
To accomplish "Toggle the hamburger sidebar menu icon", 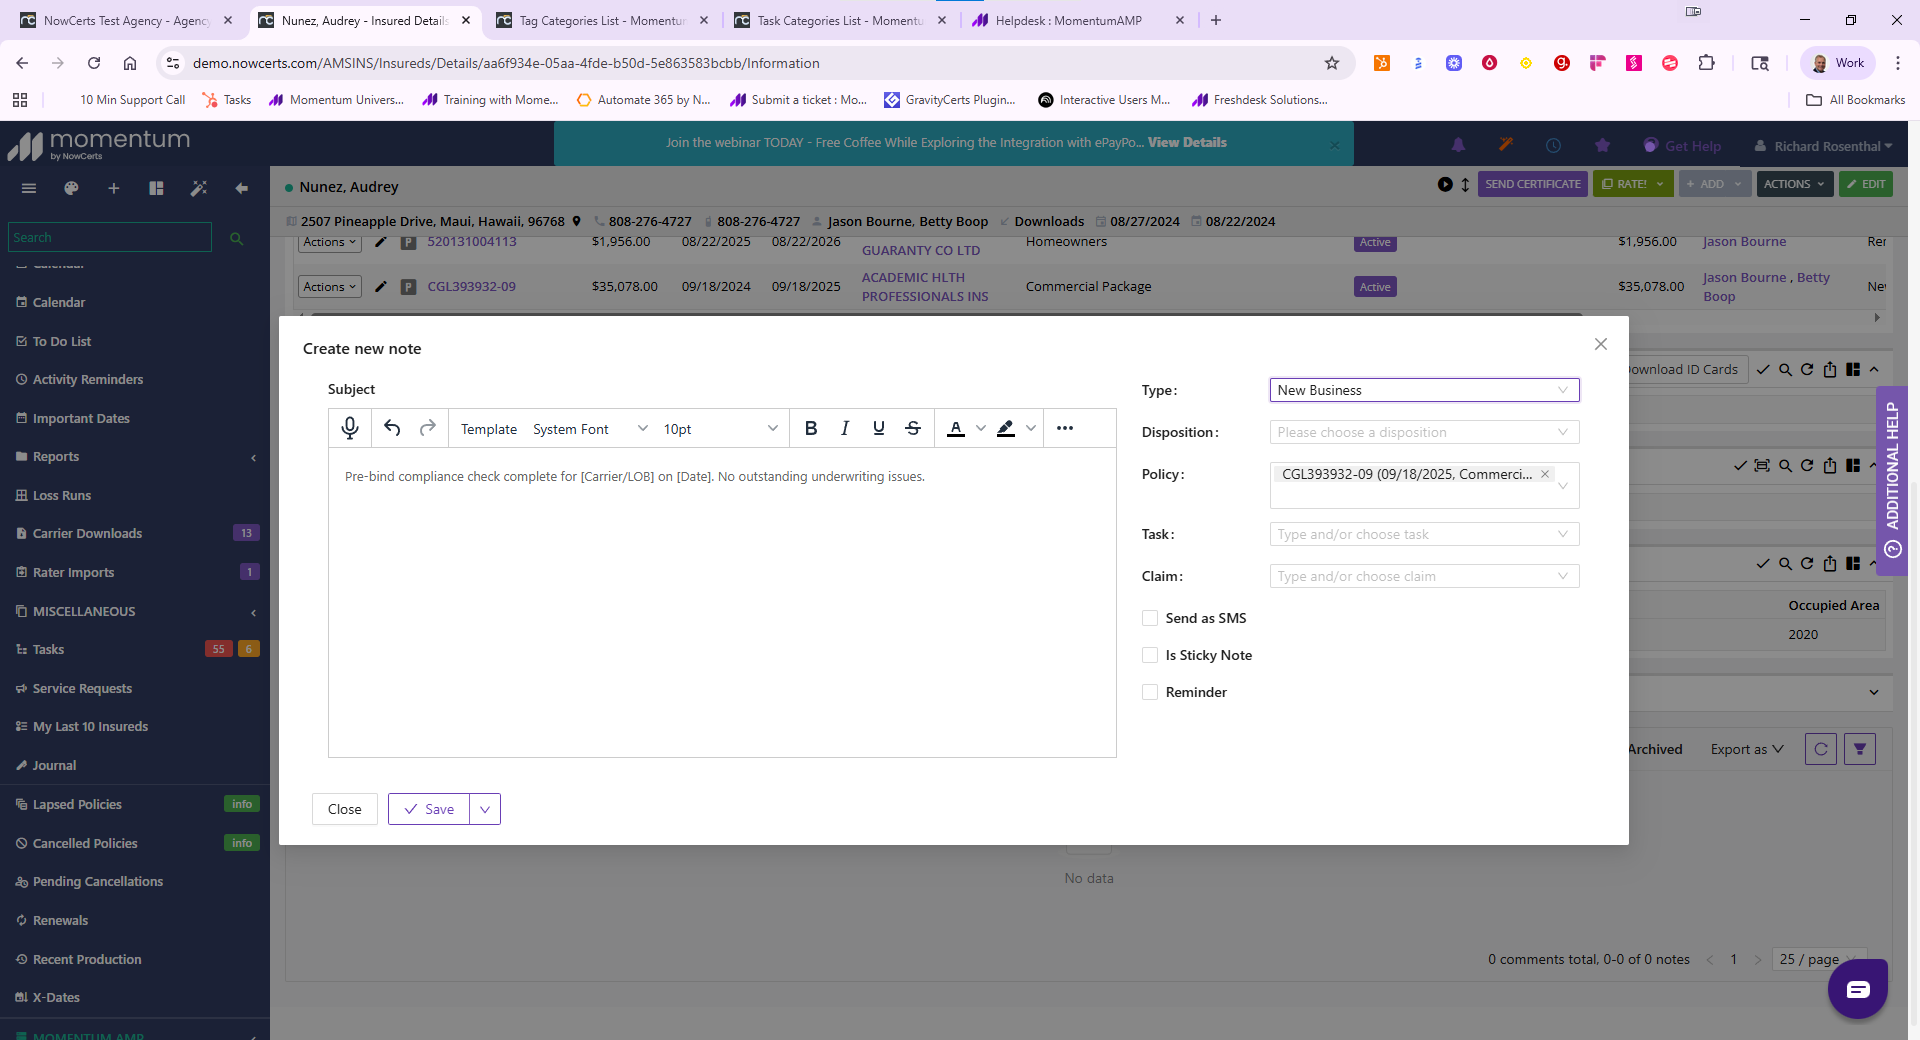I will point(29,188).
